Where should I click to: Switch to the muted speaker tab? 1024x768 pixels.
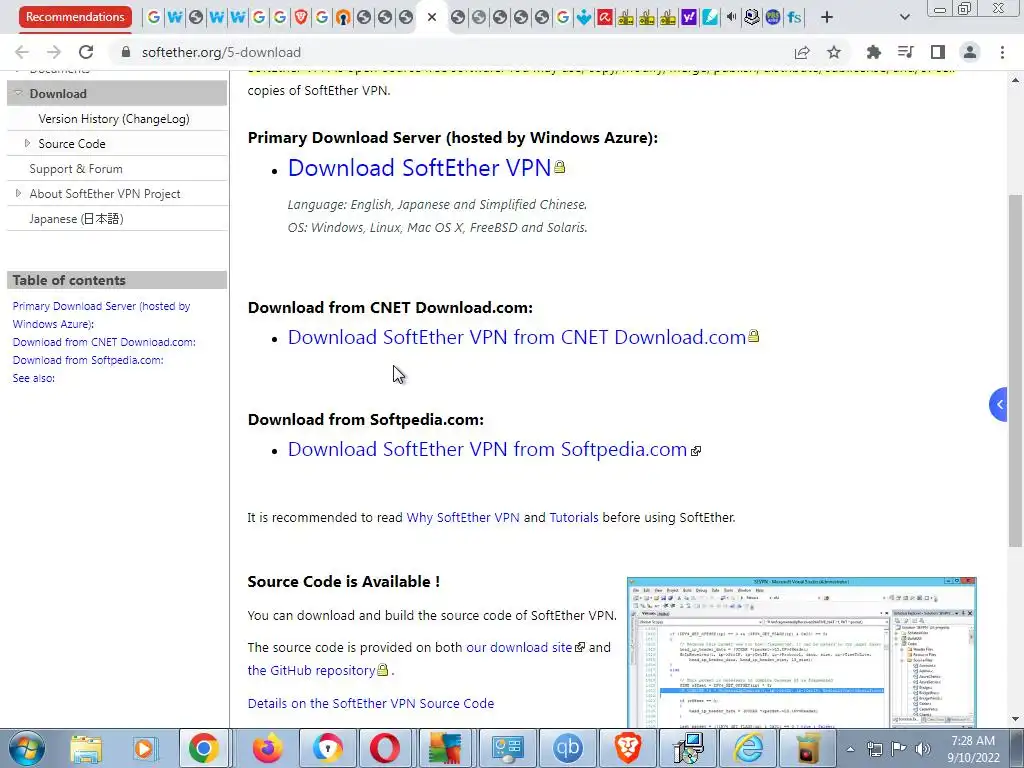coord(731,18)
